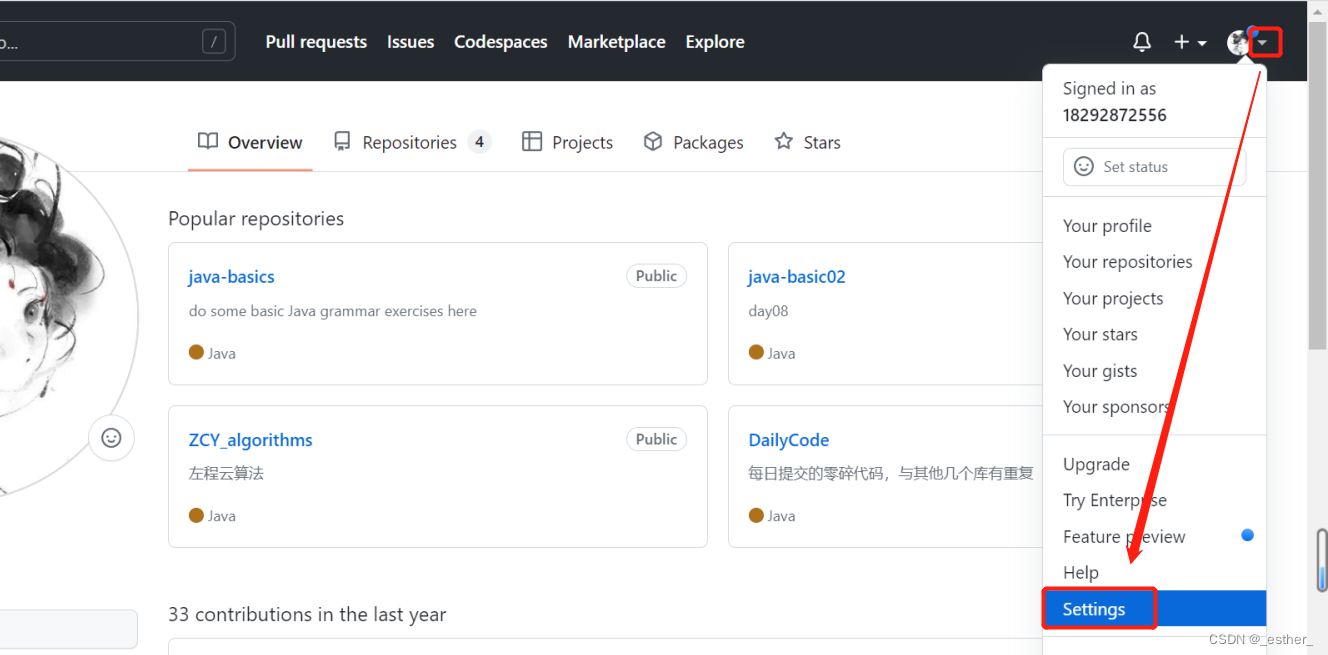Click the 'day08' repository description

[768, 311]
